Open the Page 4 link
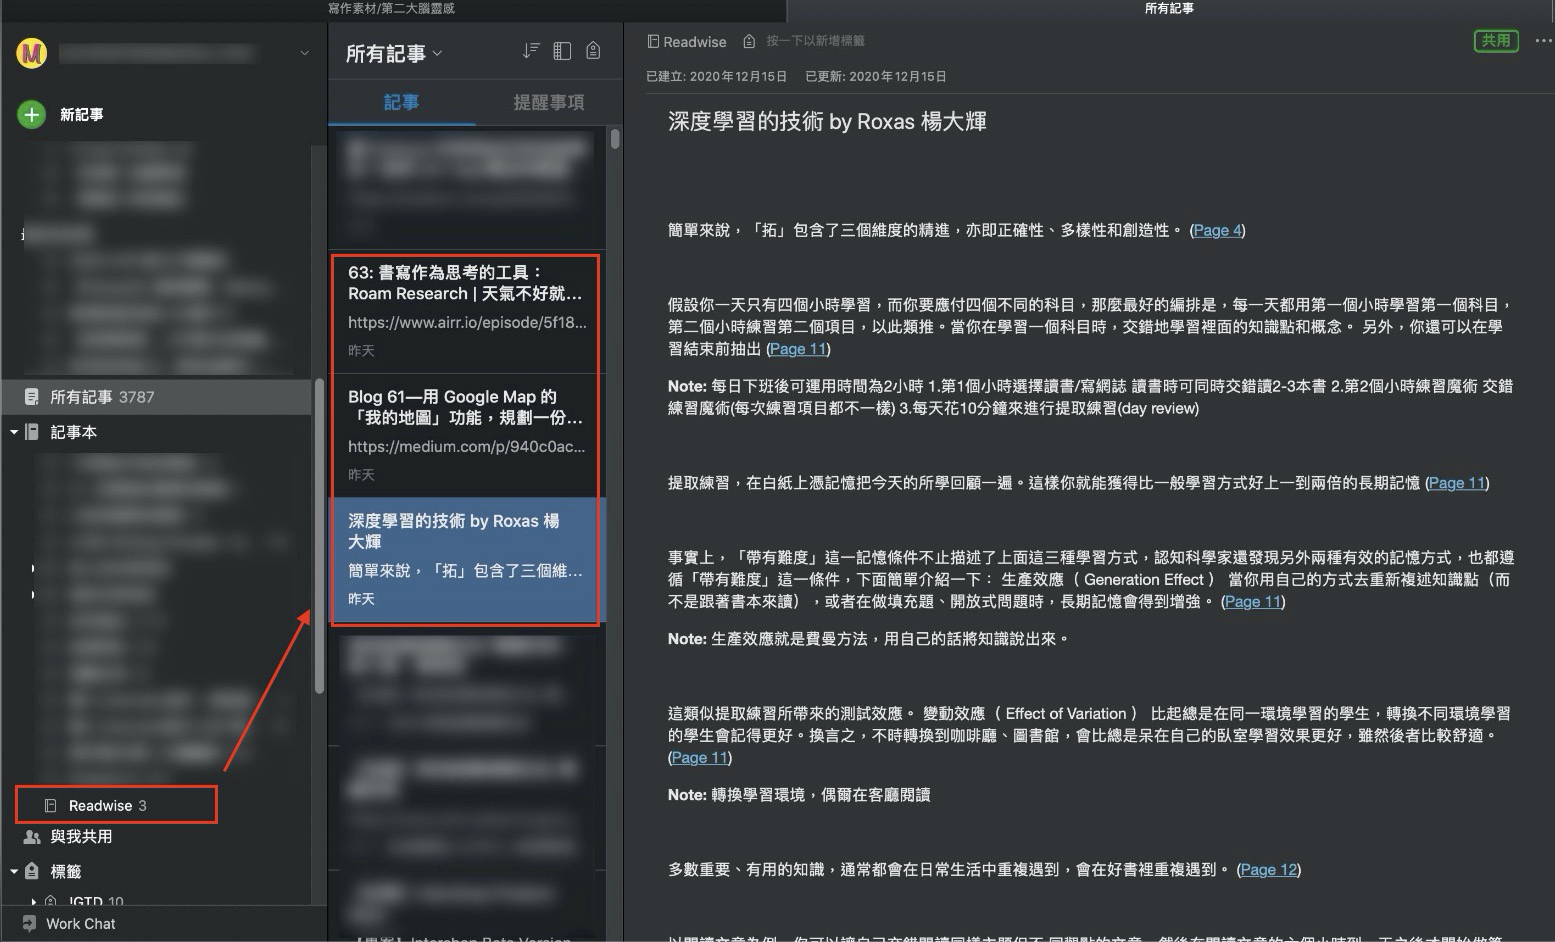The width and height of the screenshot is (1555, 942). 1217,230
